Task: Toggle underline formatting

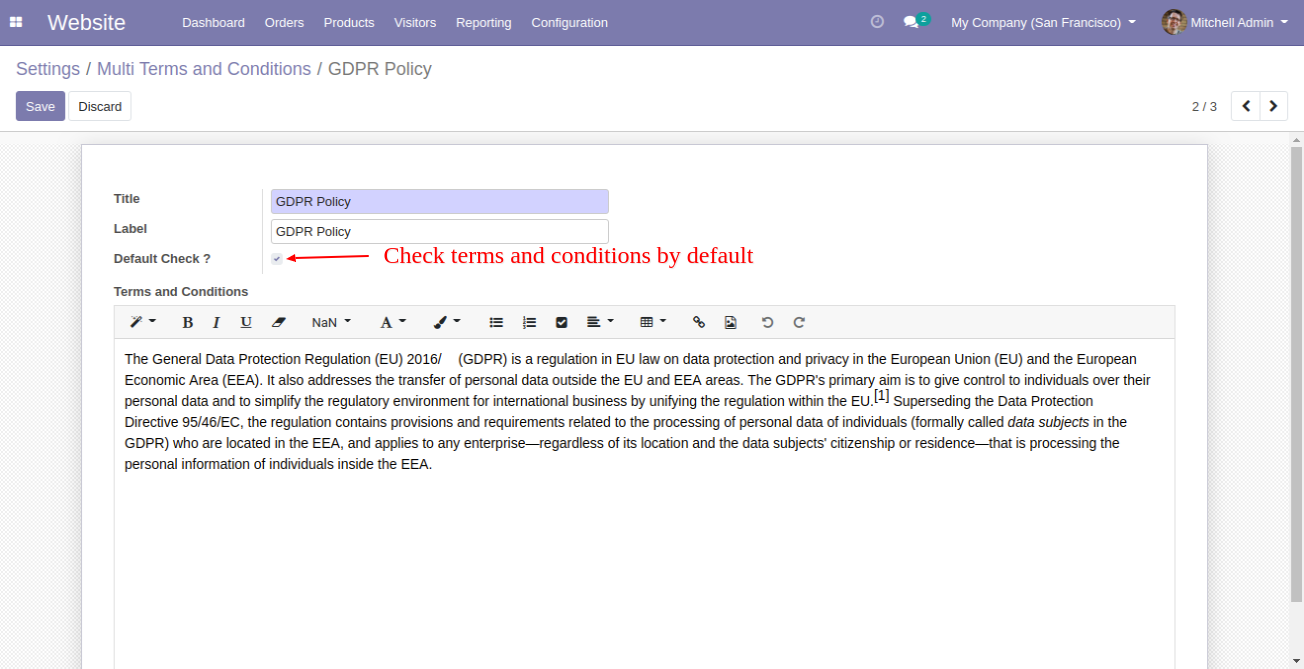Action: click(246, 322)
